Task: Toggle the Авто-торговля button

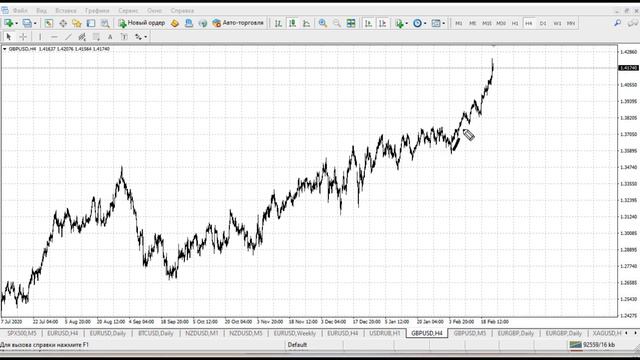Action: (238, 23)
